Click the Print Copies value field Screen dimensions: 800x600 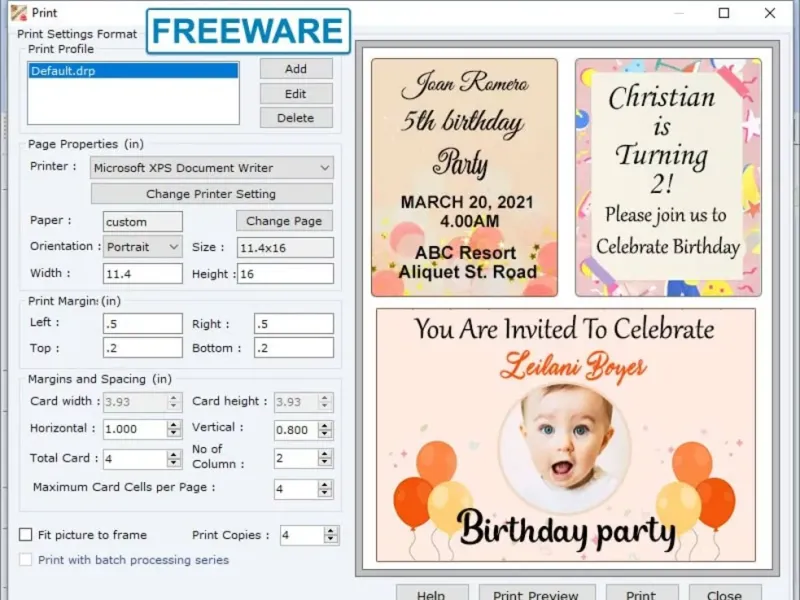click(x=302, y=535)
